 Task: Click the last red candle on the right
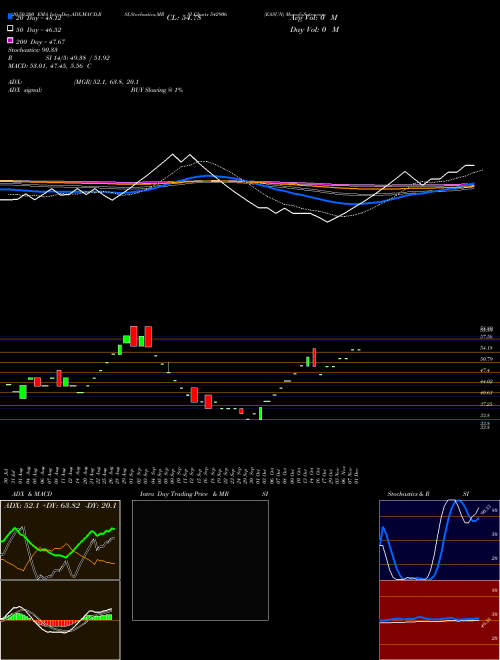[314, 358]
